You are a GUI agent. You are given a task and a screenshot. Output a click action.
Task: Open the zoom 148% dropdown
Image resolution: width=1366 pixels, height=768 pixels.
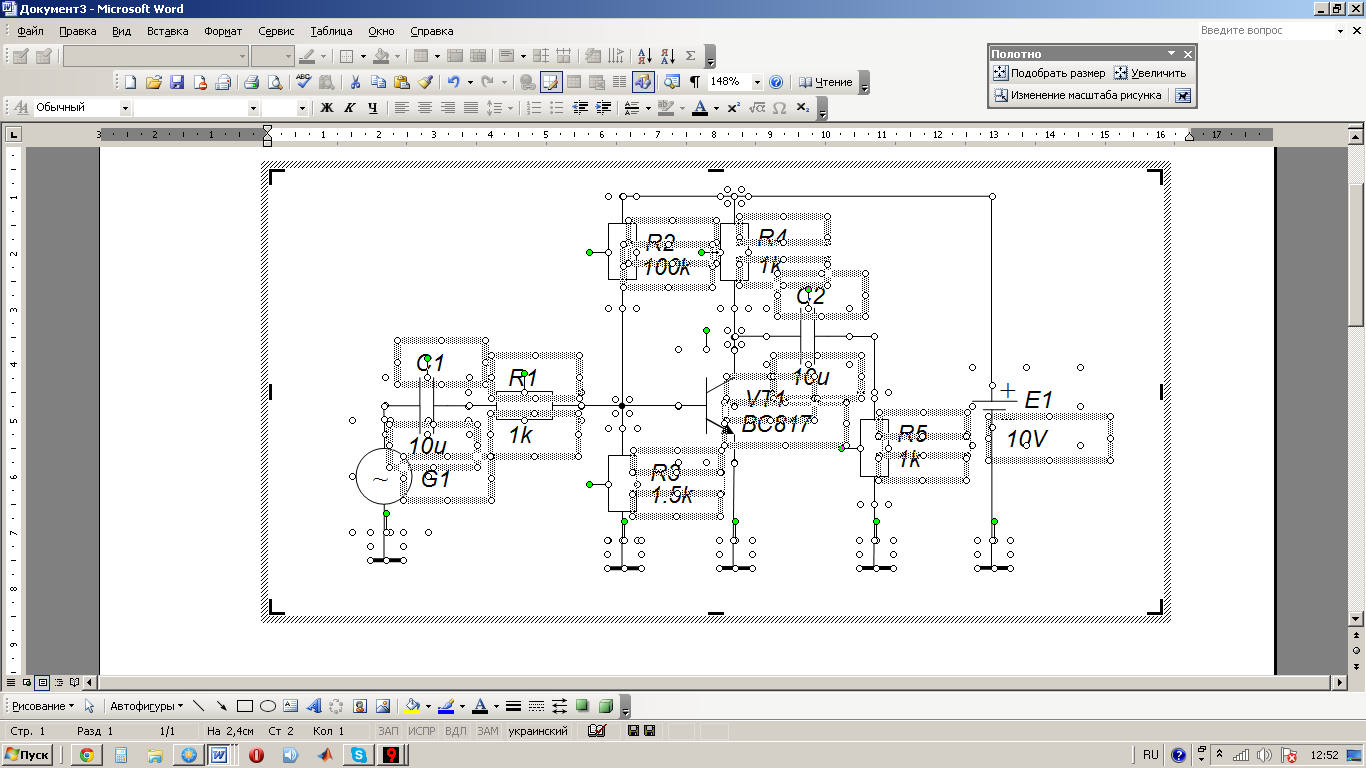pyautogui.click(x=757, y=82)
